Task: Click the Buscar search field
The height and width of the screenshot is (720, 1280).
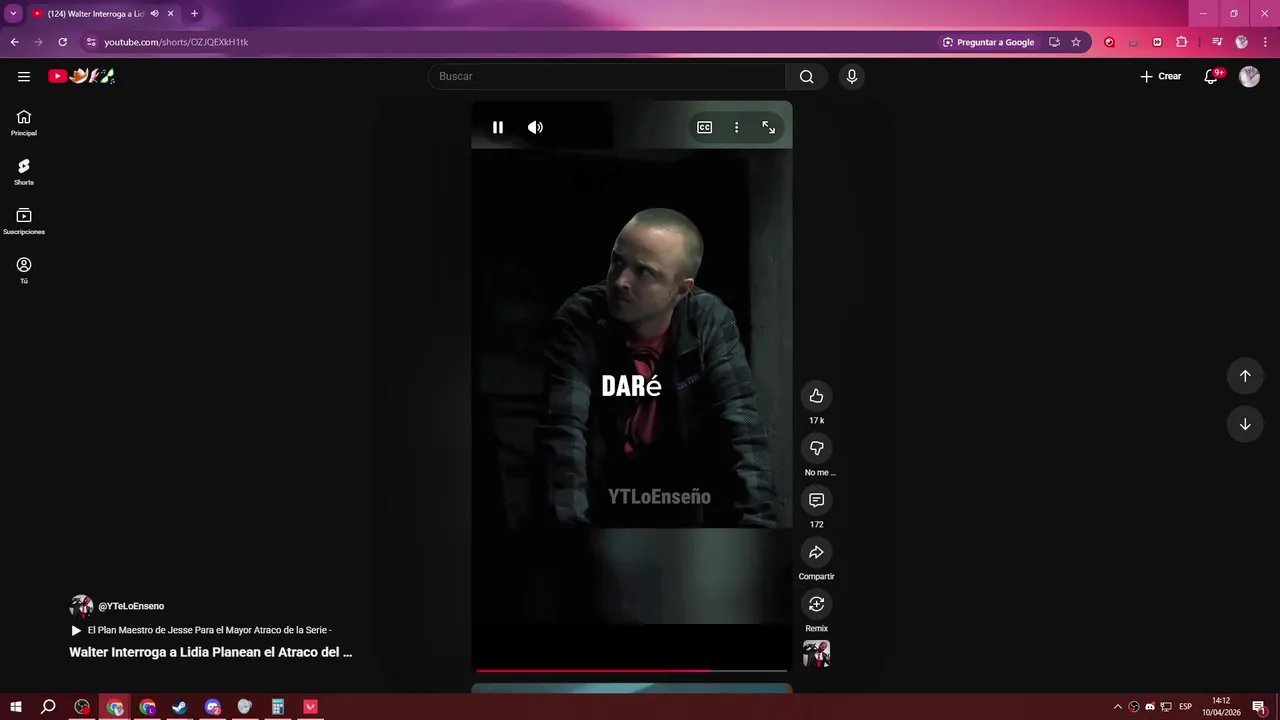Action: [607, 76]
